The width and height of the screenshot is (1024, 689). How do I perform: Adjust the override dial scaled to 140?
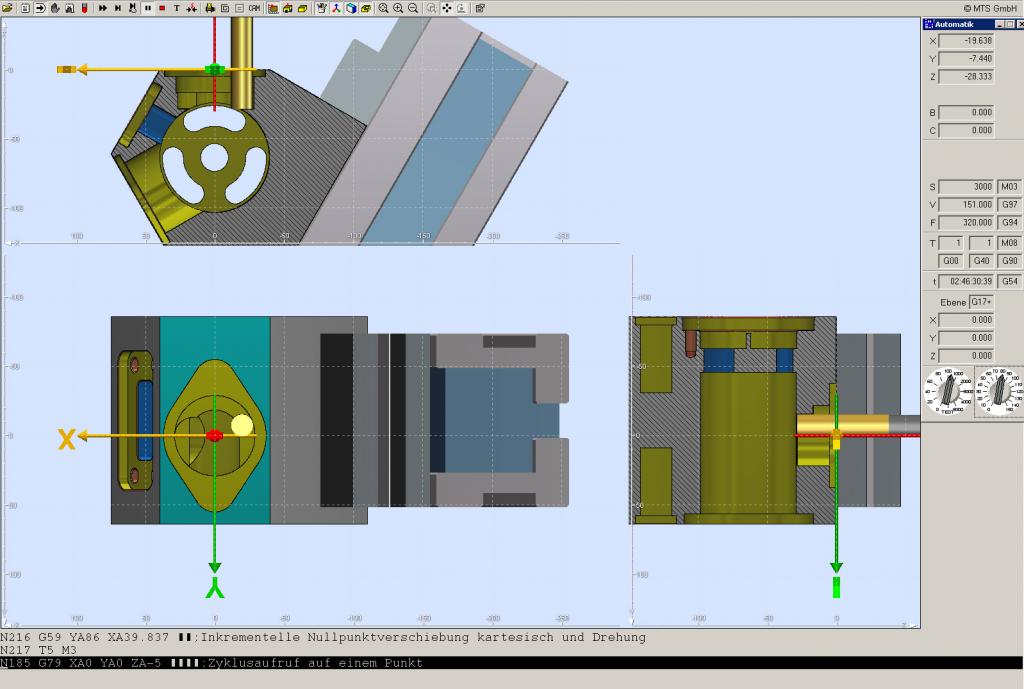pos(999,391)
